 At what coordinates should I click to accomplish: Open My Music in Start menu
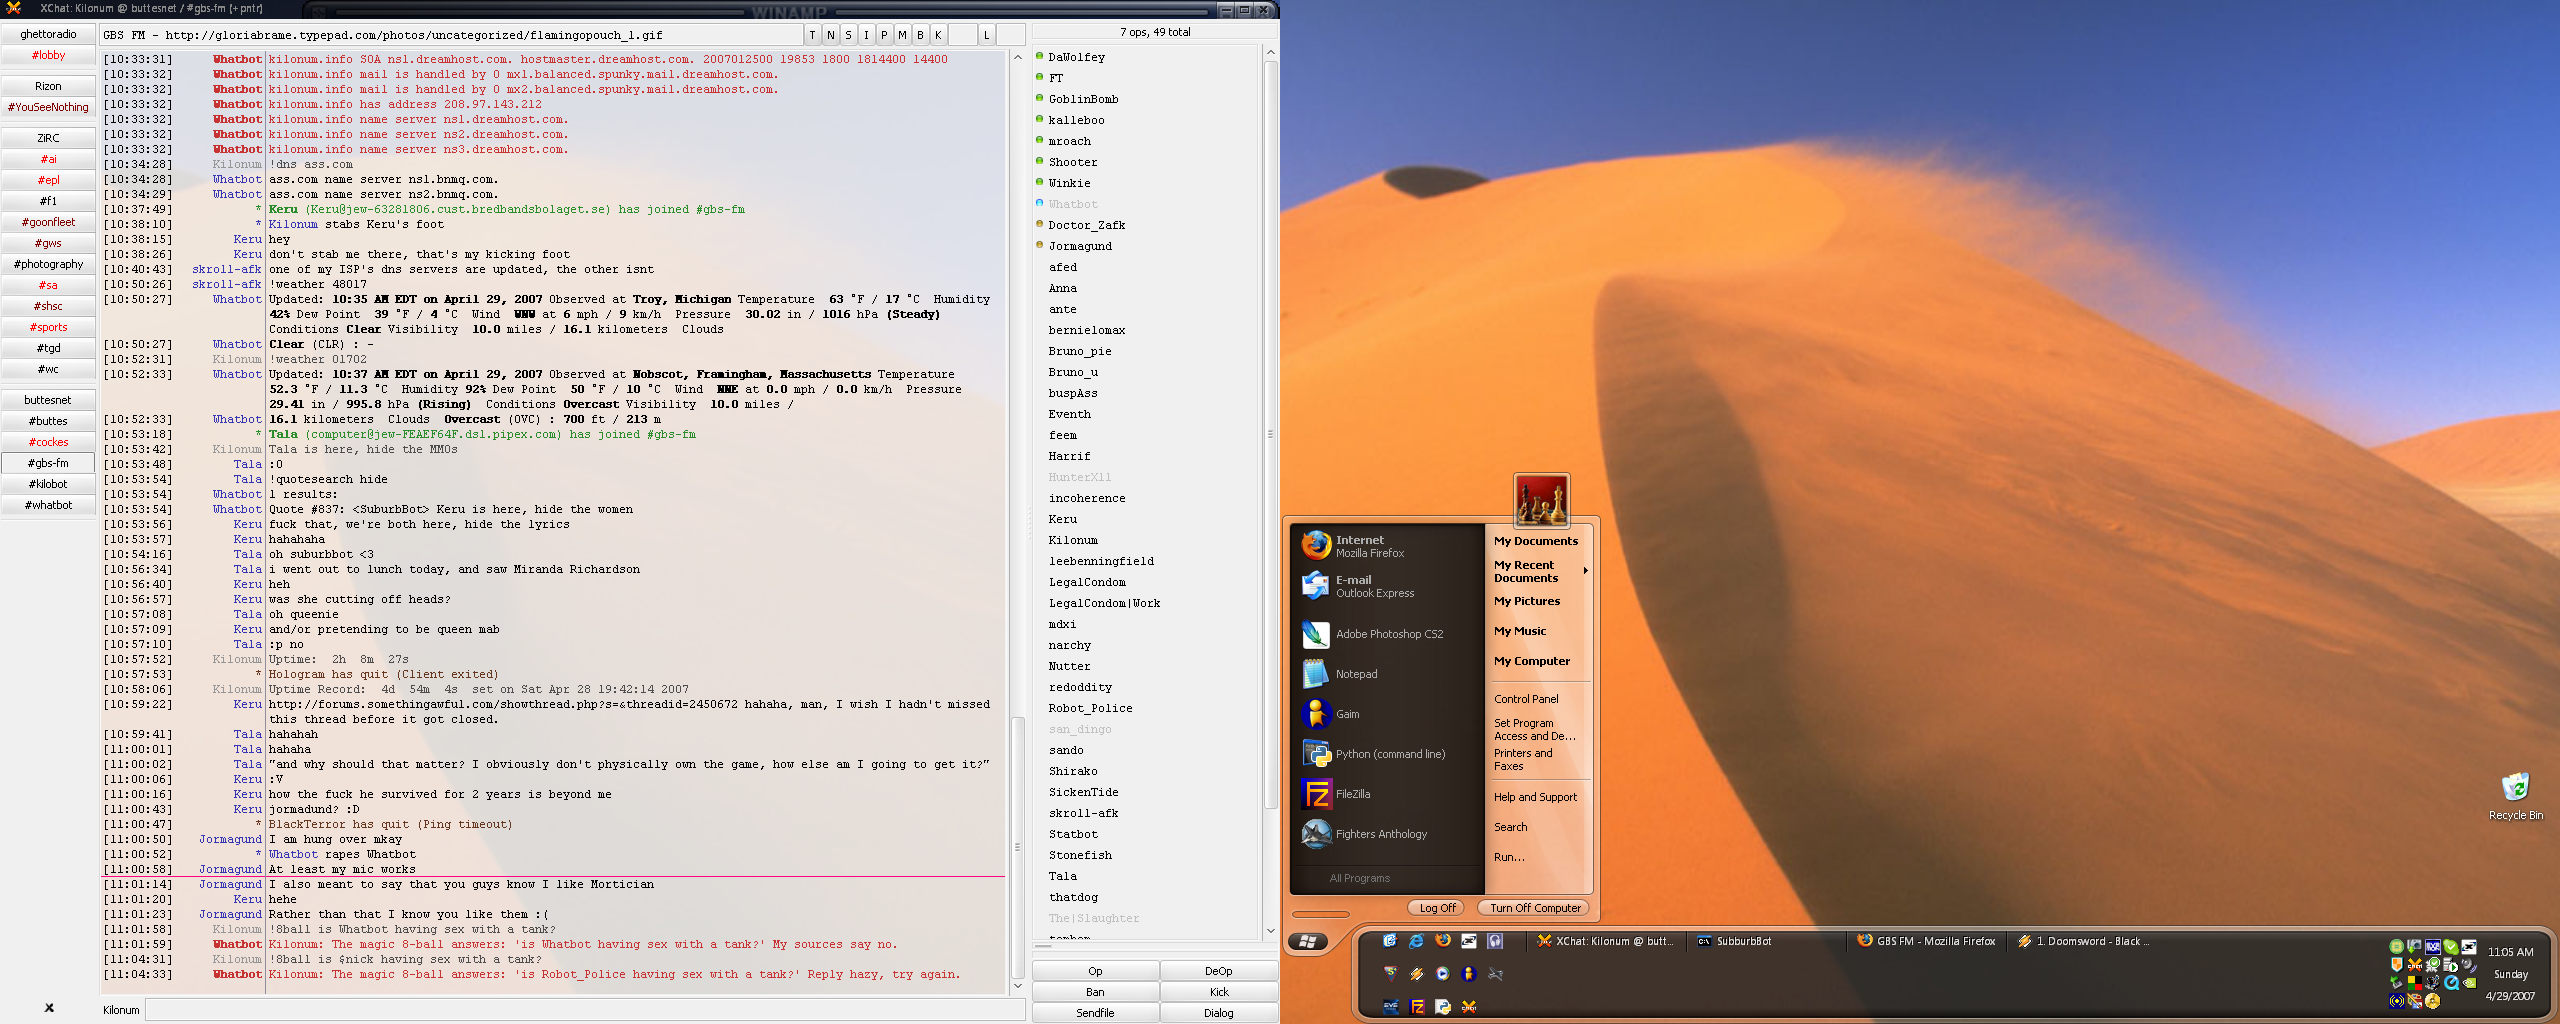1520,631
